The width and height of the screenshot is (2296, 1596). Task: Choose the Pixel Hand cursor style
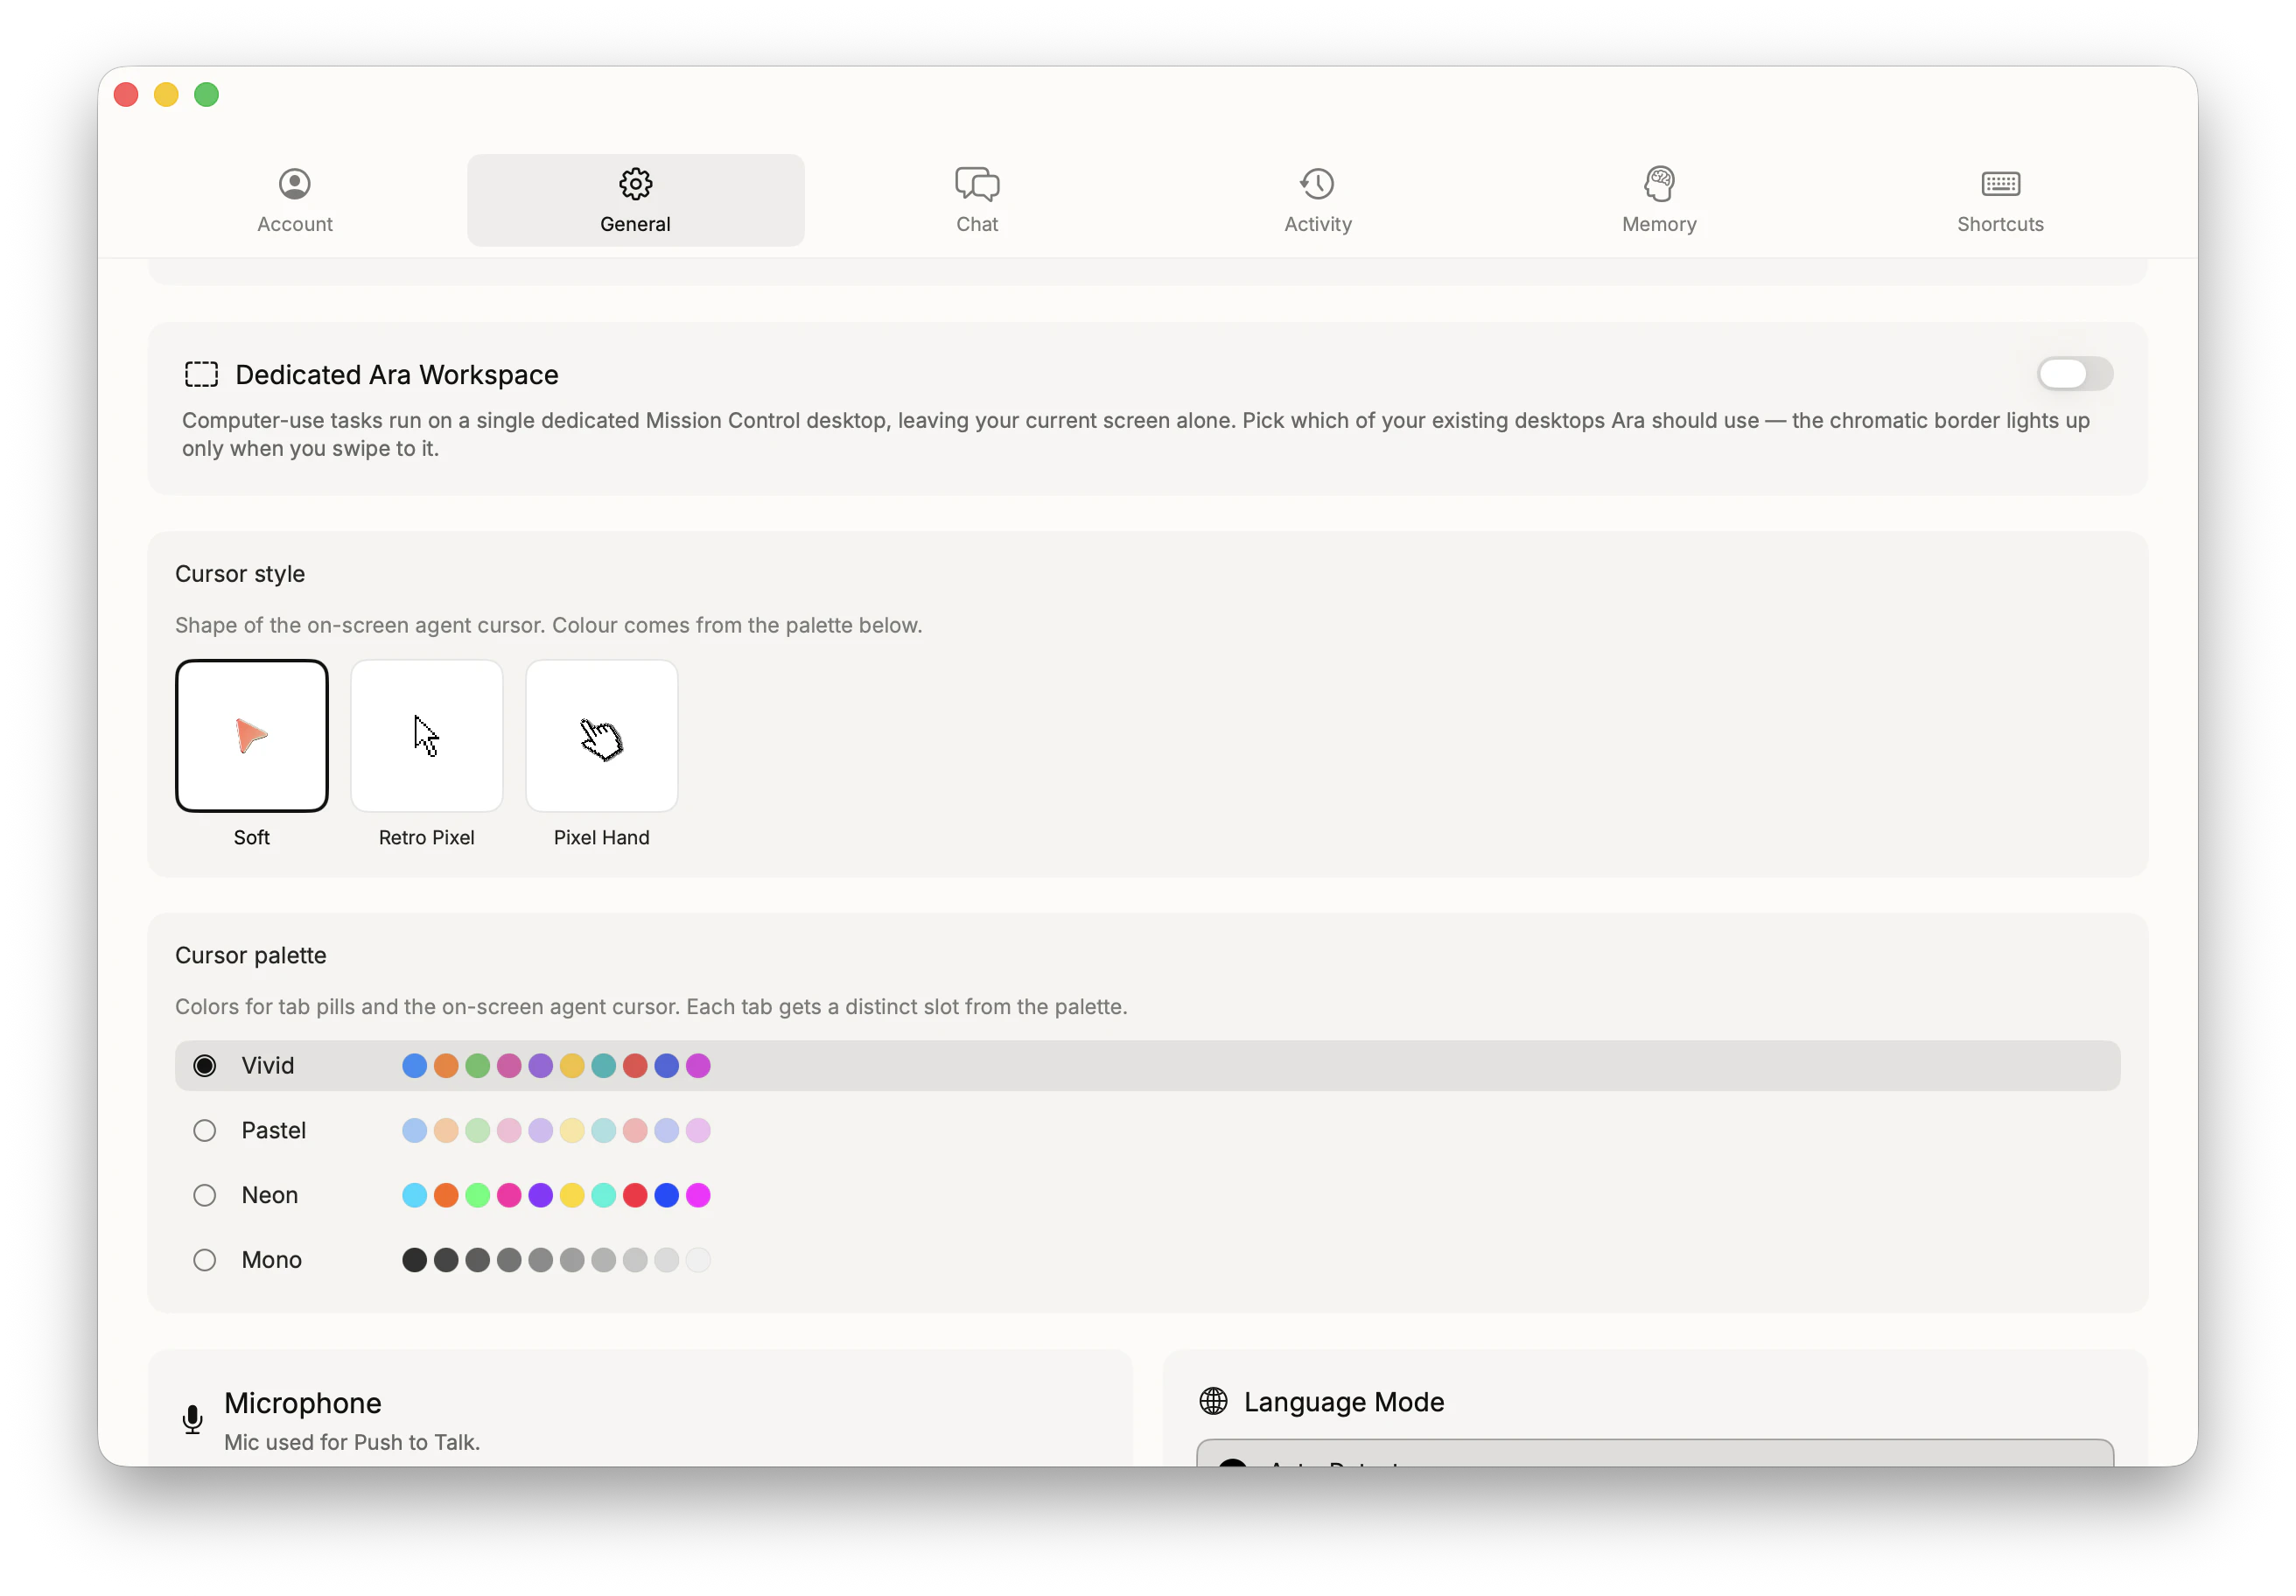tap(602, 736)
